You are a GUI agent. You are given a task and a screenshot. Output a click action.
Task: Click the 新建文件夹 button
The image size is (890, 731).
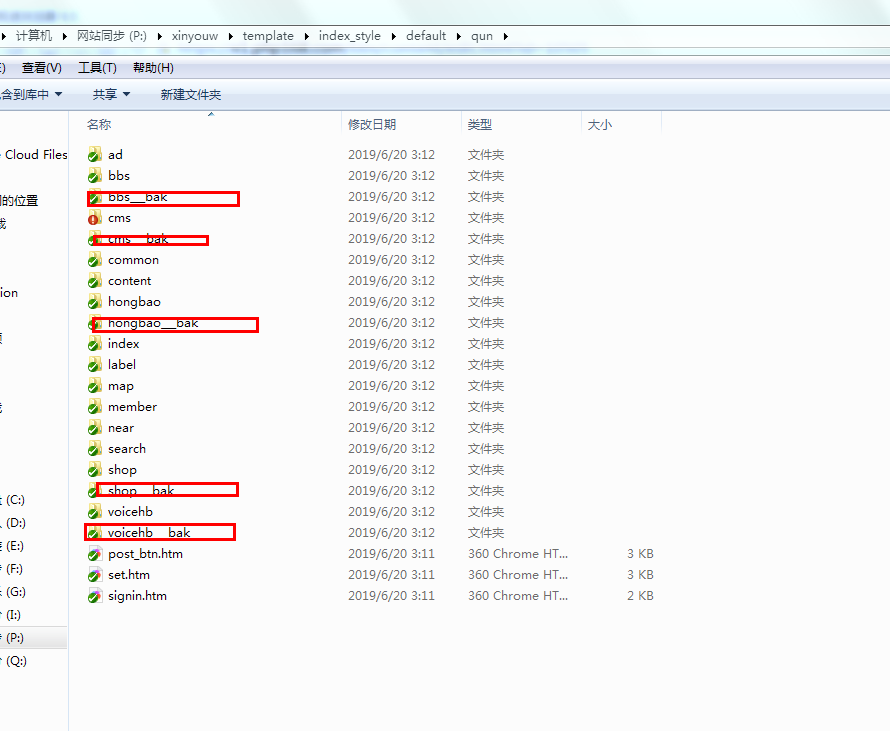(x=190, y=94)
